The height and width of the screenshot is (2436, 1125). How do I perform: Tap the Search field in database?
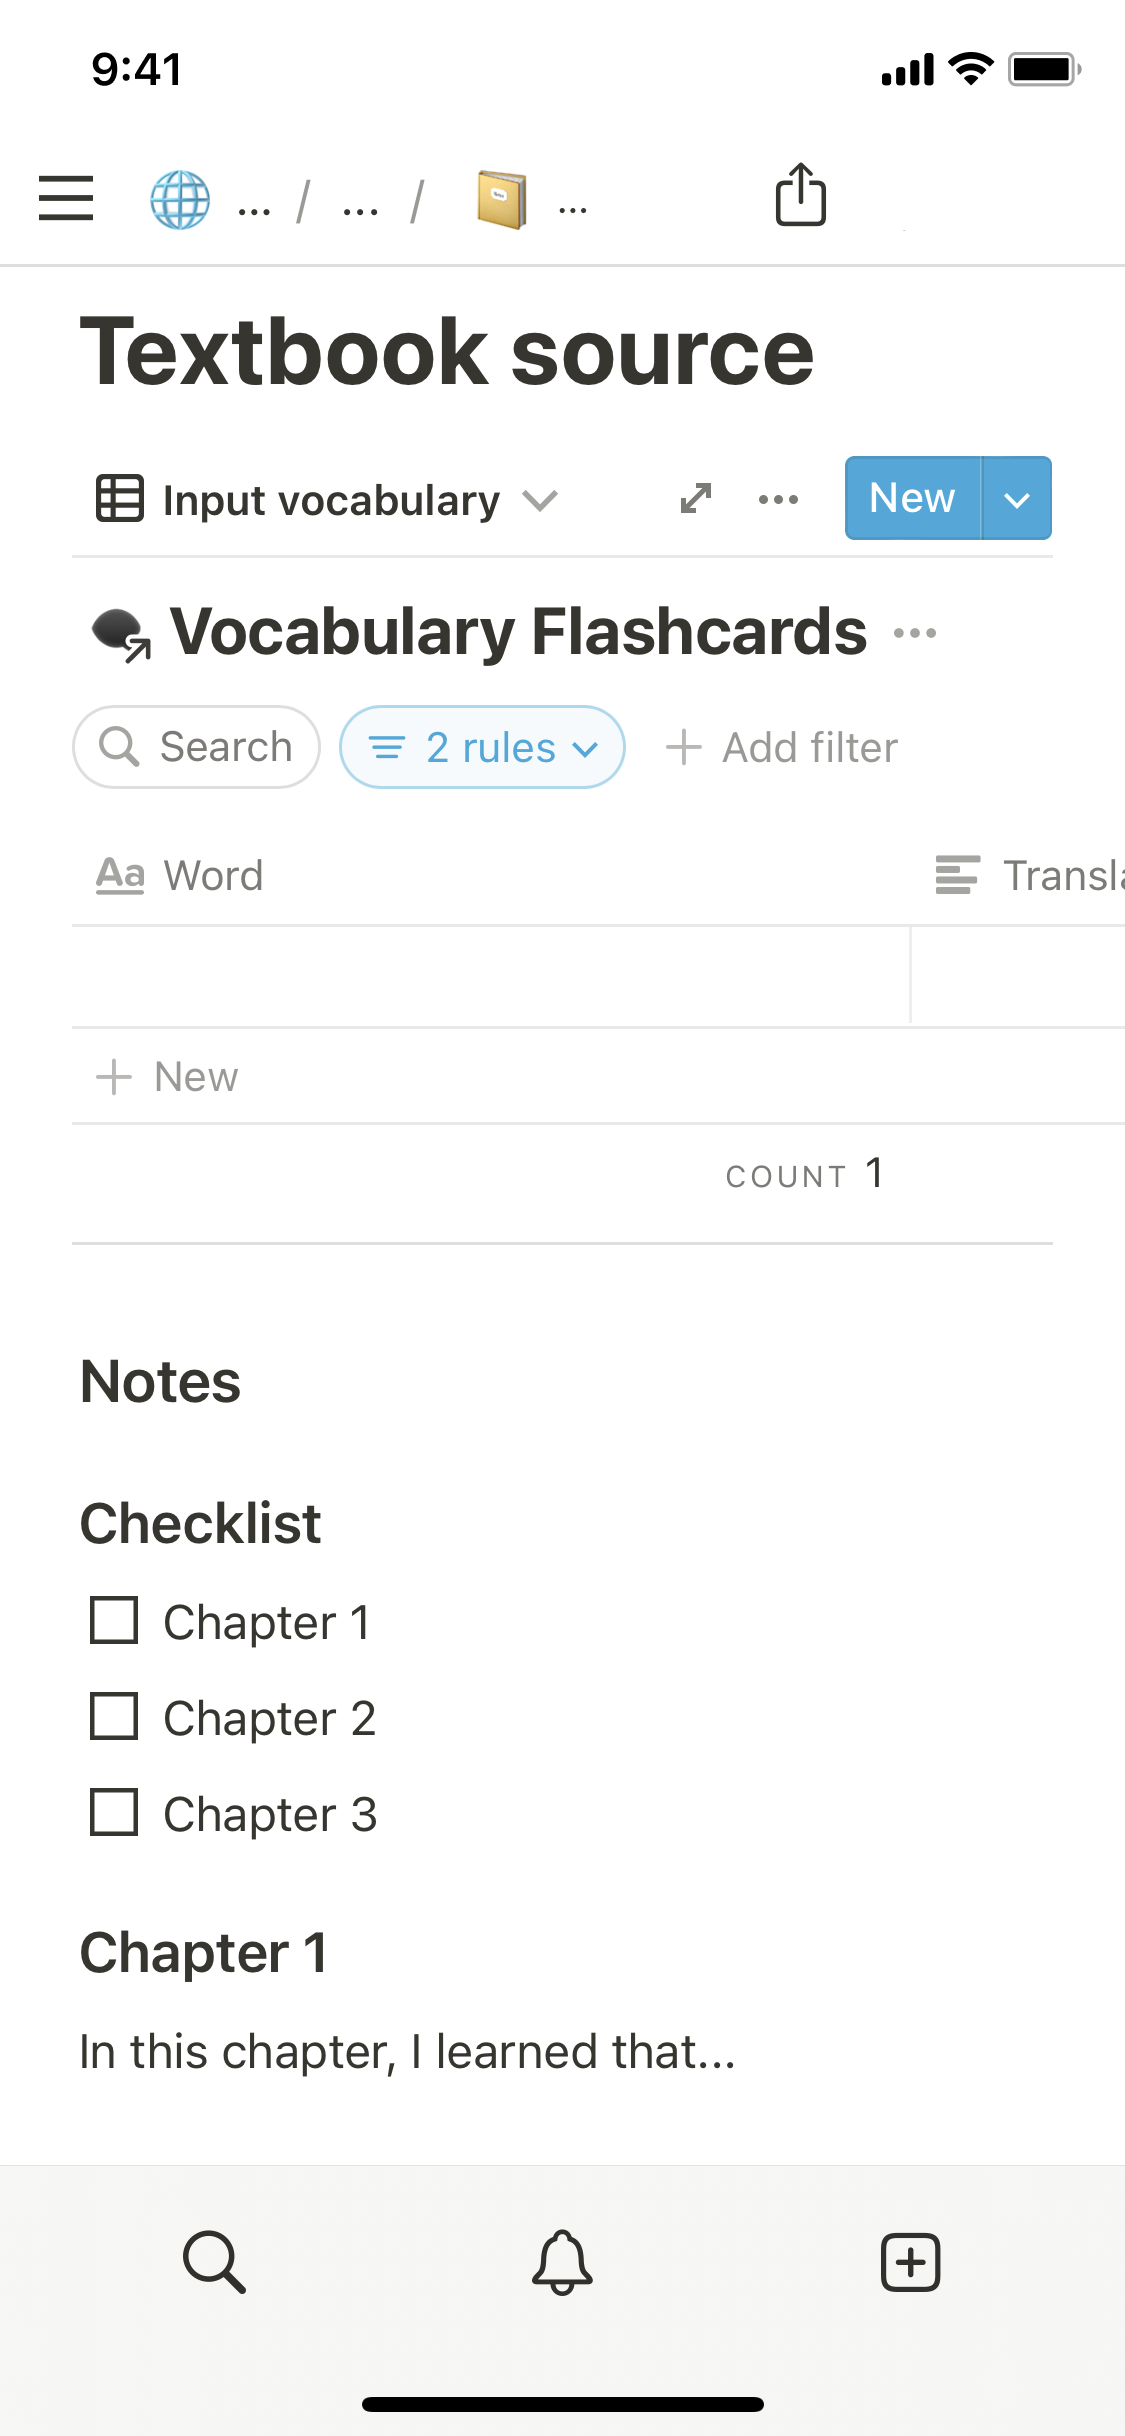pyautogui.click(x=197, y=747)
